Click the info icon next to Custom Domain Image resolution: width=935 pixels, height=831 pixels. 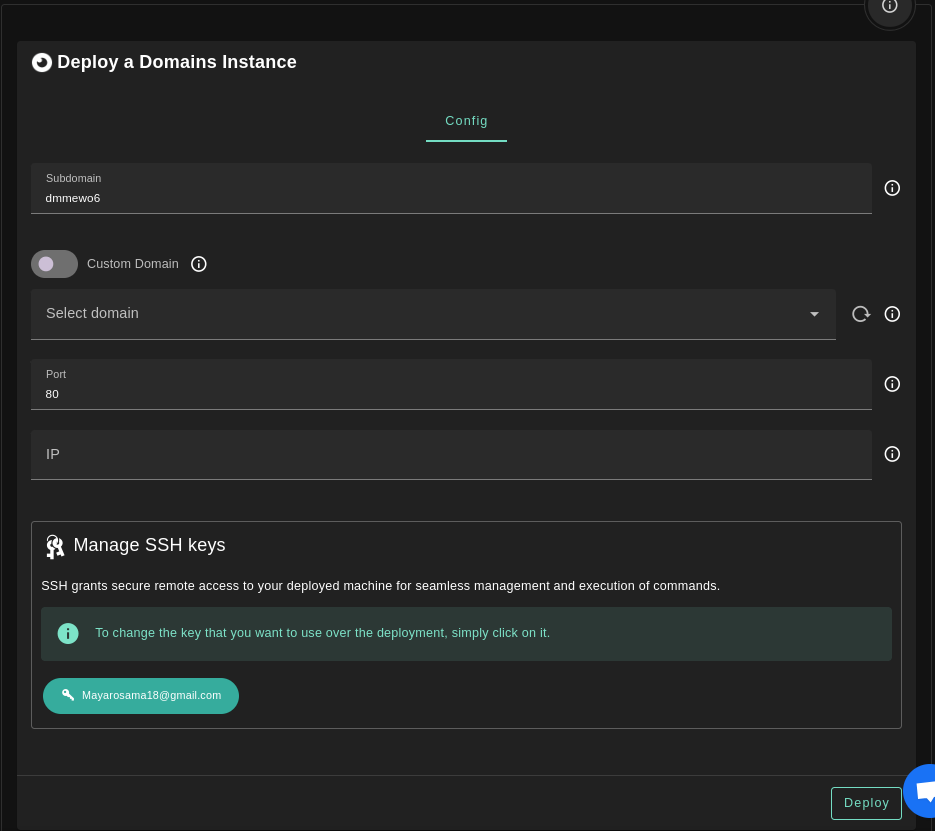[199, 264]
